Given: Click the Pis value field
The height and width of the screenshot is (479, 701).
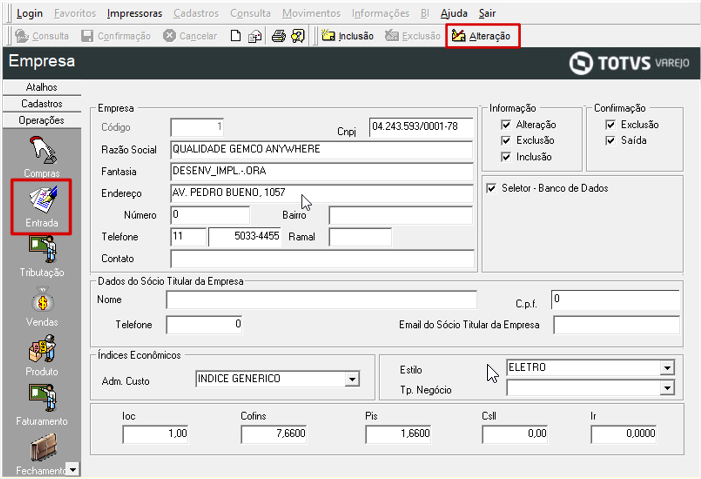Looking at the screenshot, I should pyautogui.click(x=398, y=434).
